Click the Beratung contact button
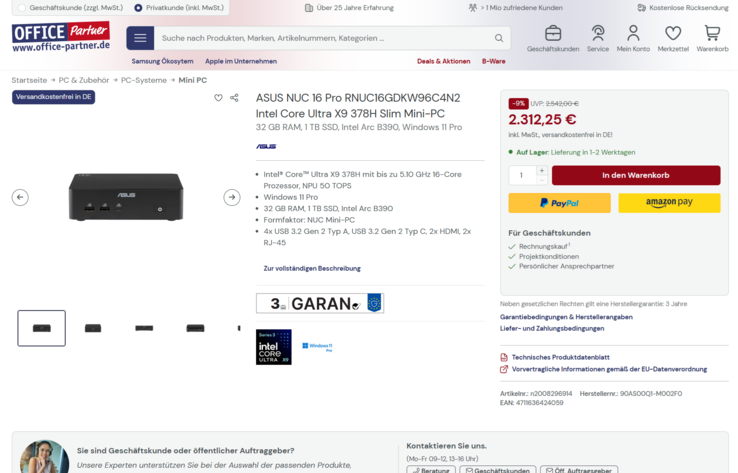This screenshot has height=473, width=738. (431, 469)
